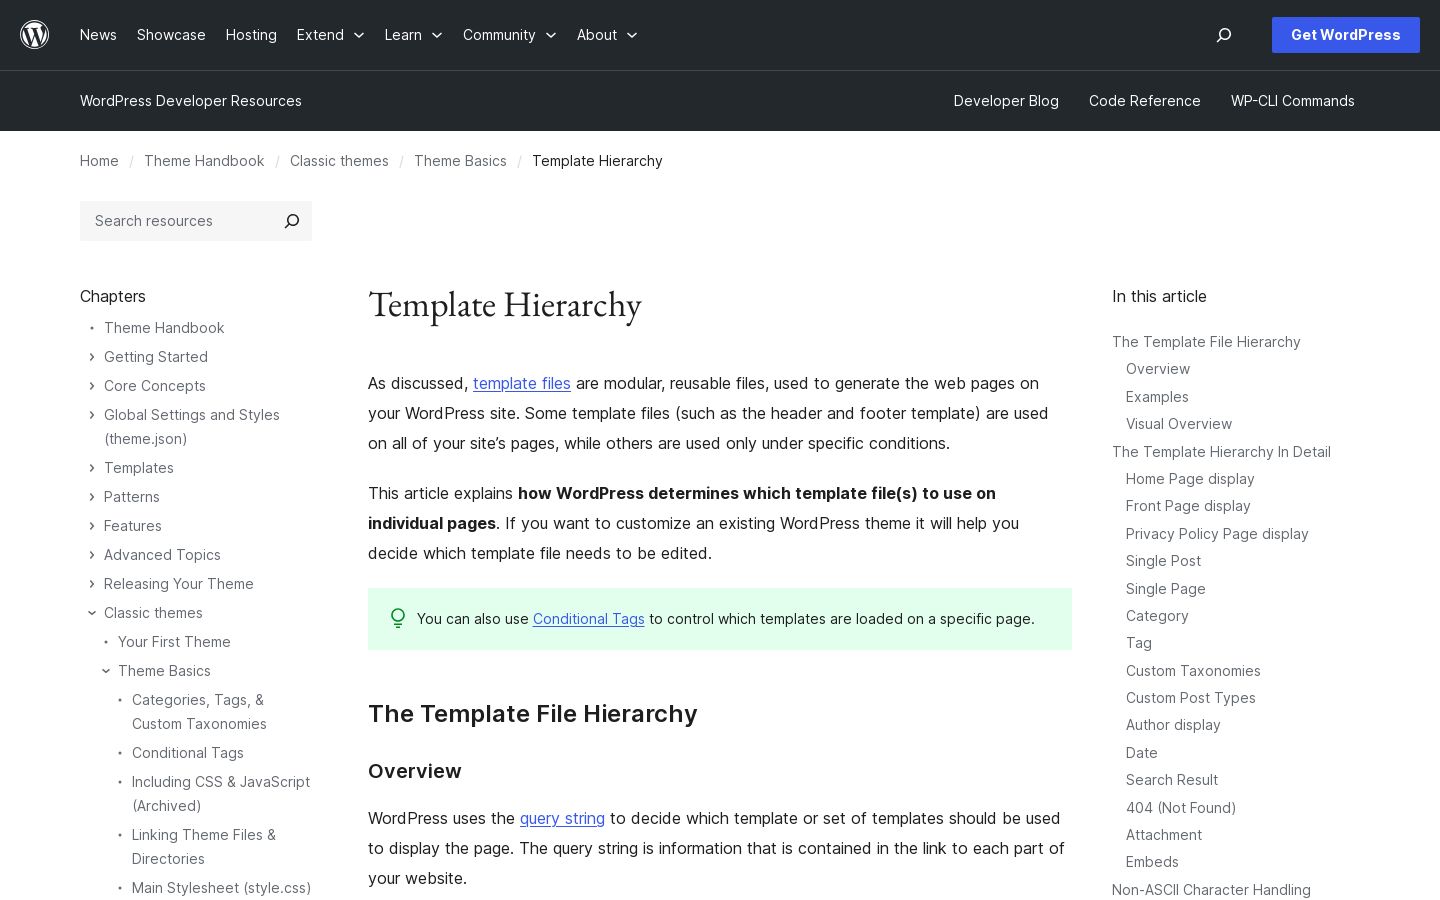Expand the Releasing Your Theme chapter

[92, 584]
